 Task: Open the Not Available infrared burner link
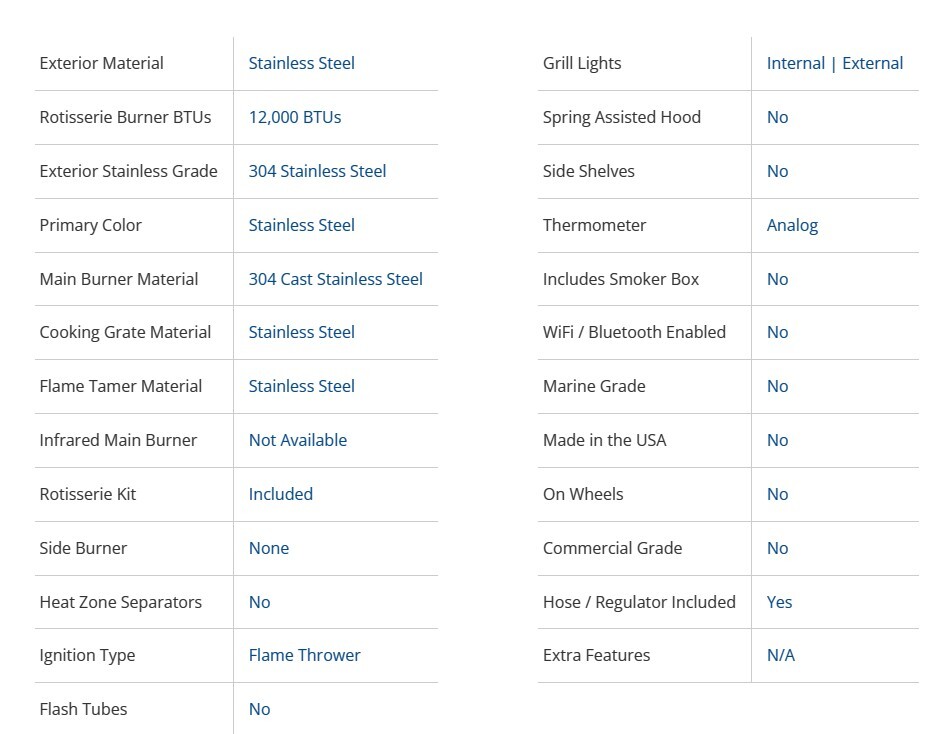(297, 440)
